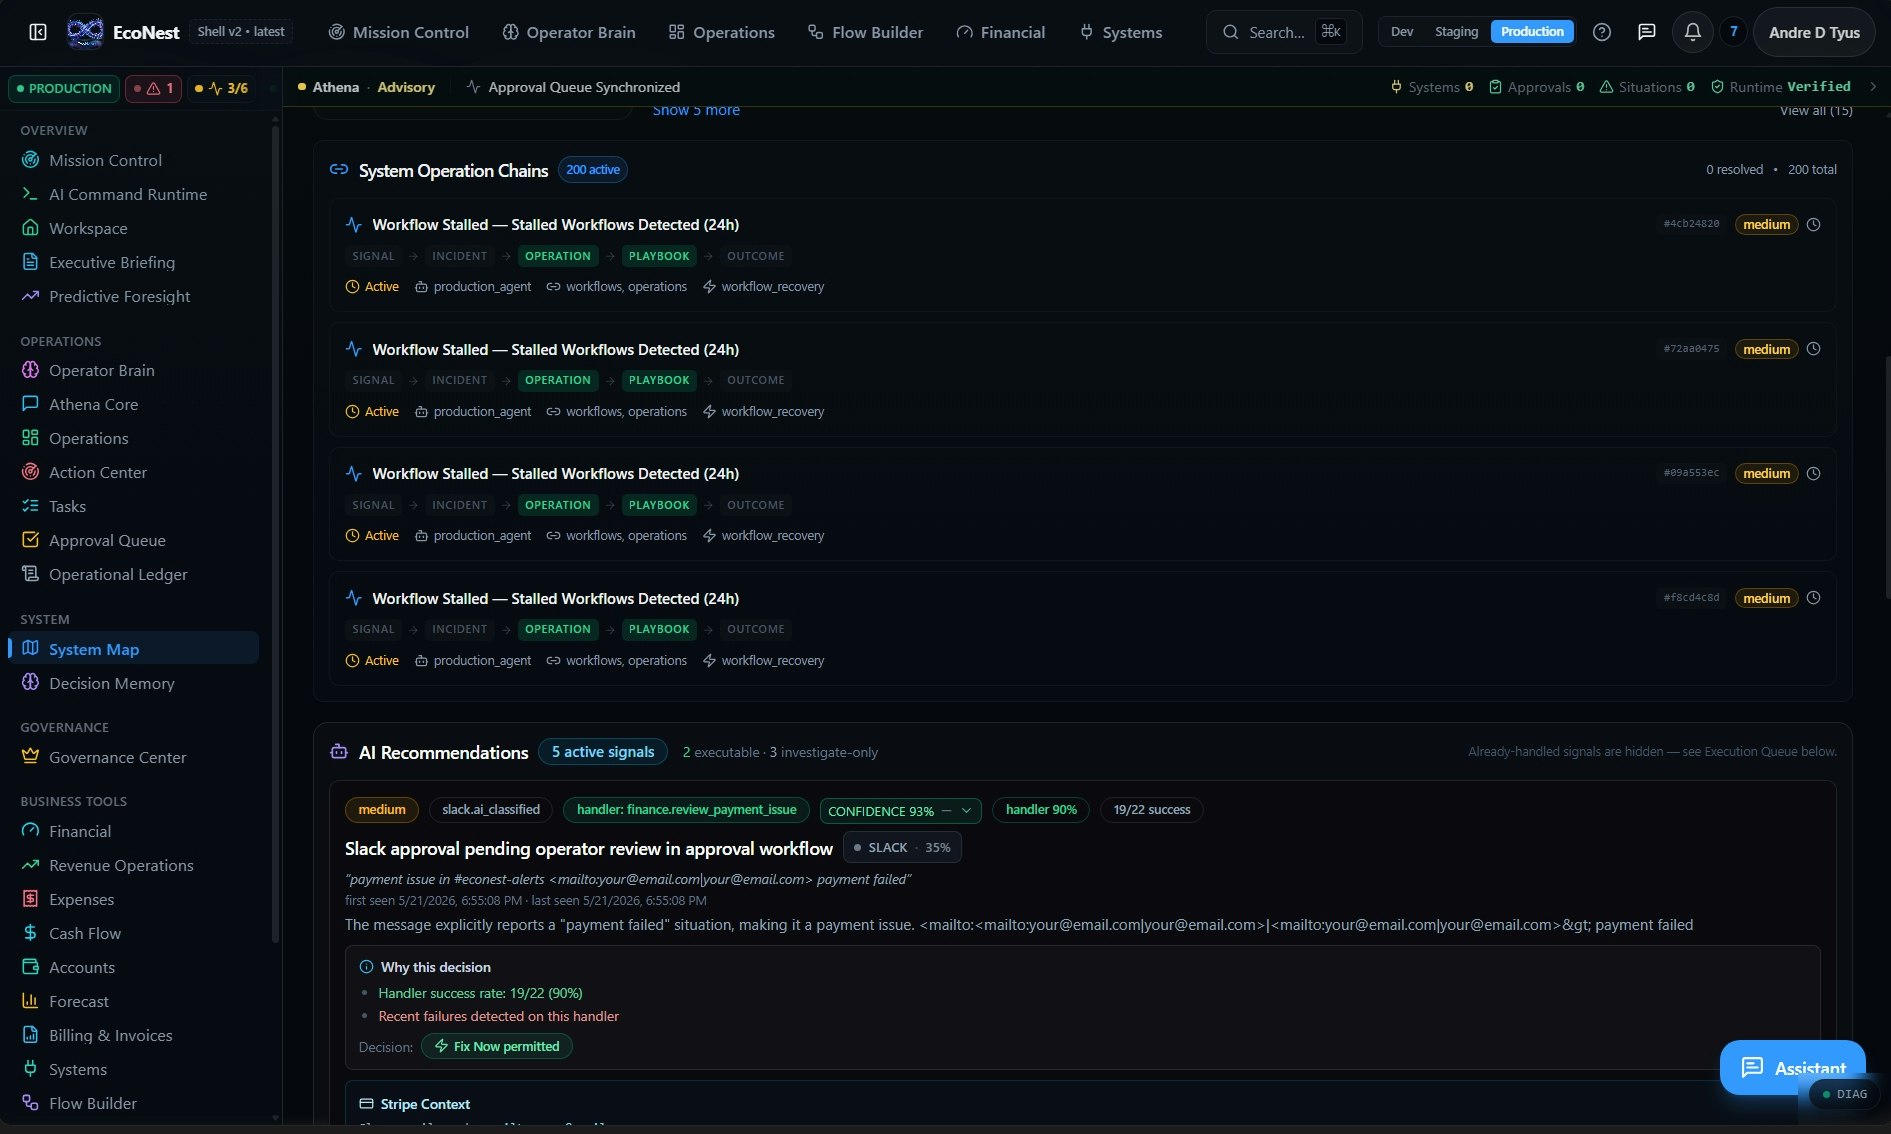Click the EcoNest logo icon

(85, 32)
